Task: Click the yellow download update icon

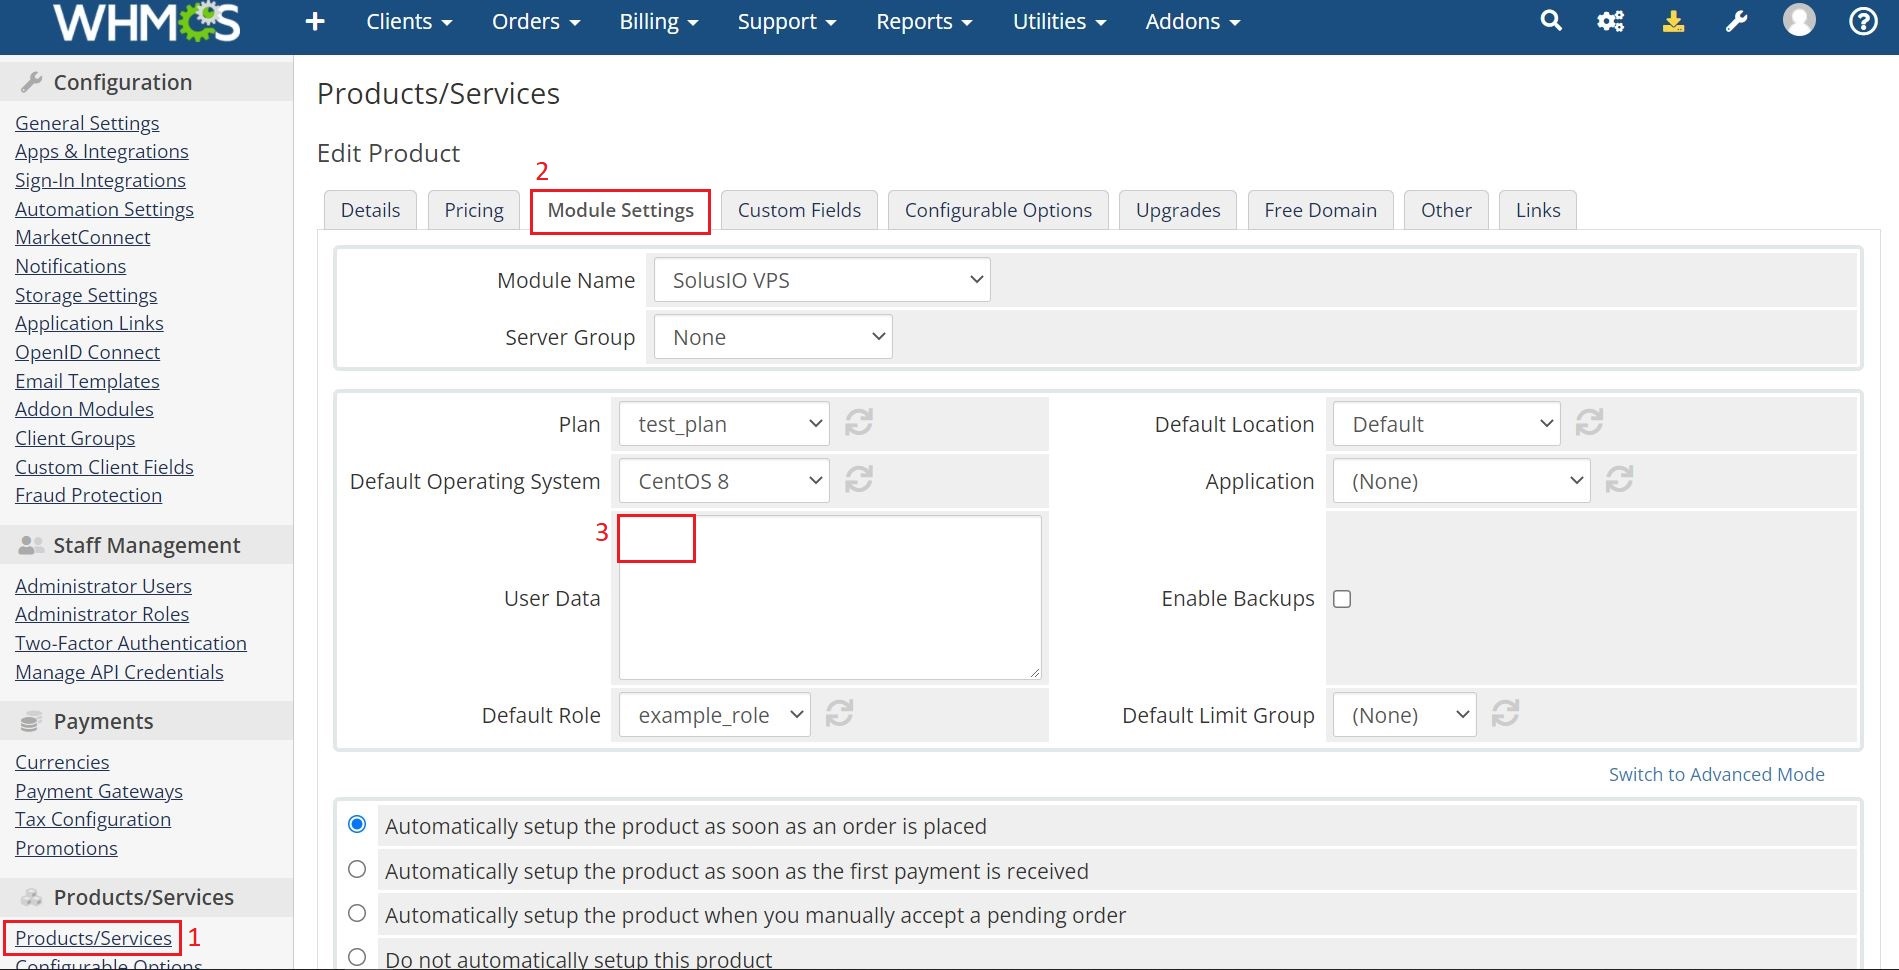Action: point(1673,21)
